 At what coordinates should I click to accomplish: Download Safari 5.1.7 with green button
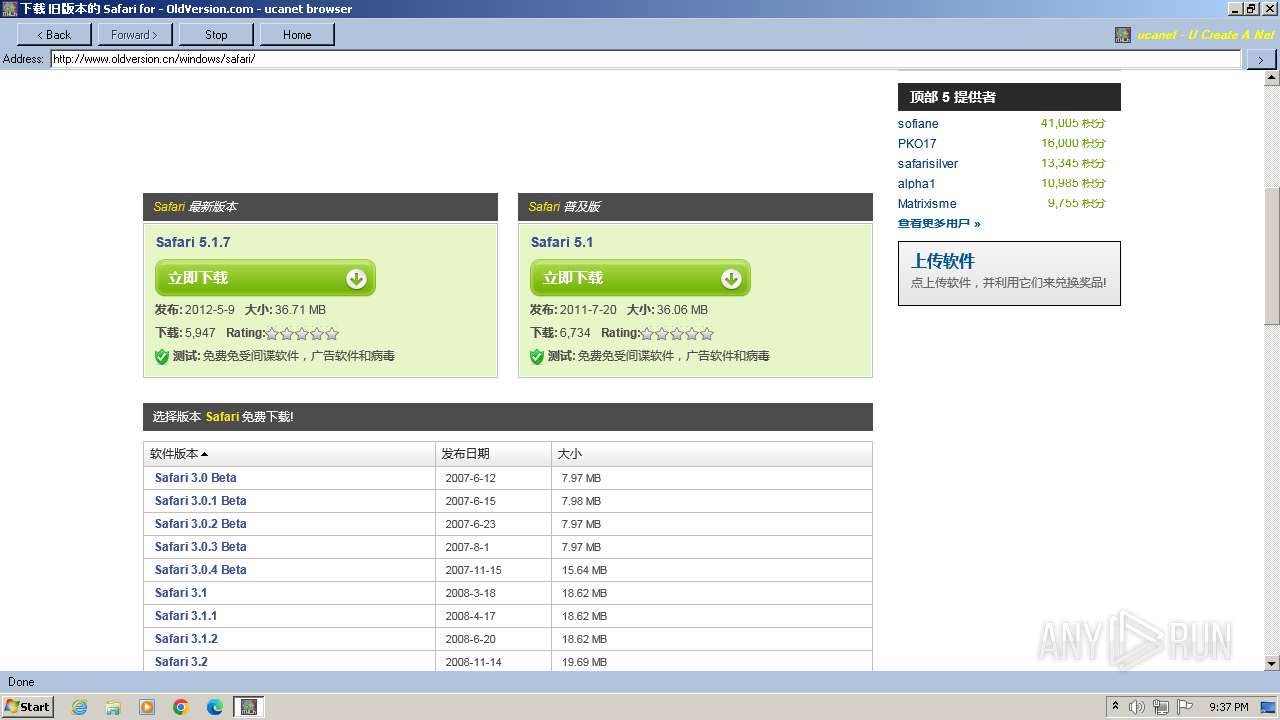tap(265, 278)
